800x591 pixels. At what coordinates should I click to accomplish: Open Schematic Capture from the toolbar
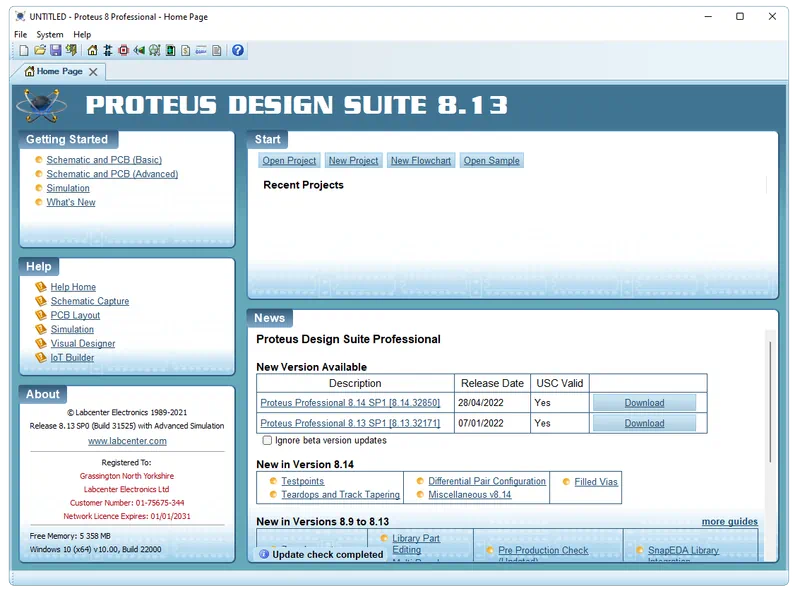click(x=108, y=51)
